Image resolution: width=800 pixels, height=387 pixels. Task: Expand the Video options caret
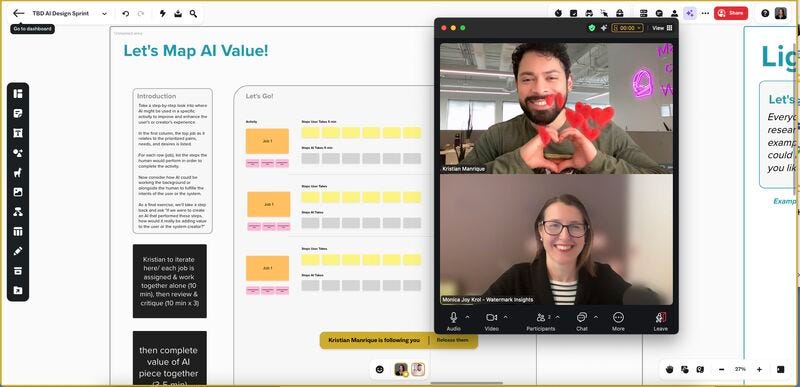(x=506, y=317)
